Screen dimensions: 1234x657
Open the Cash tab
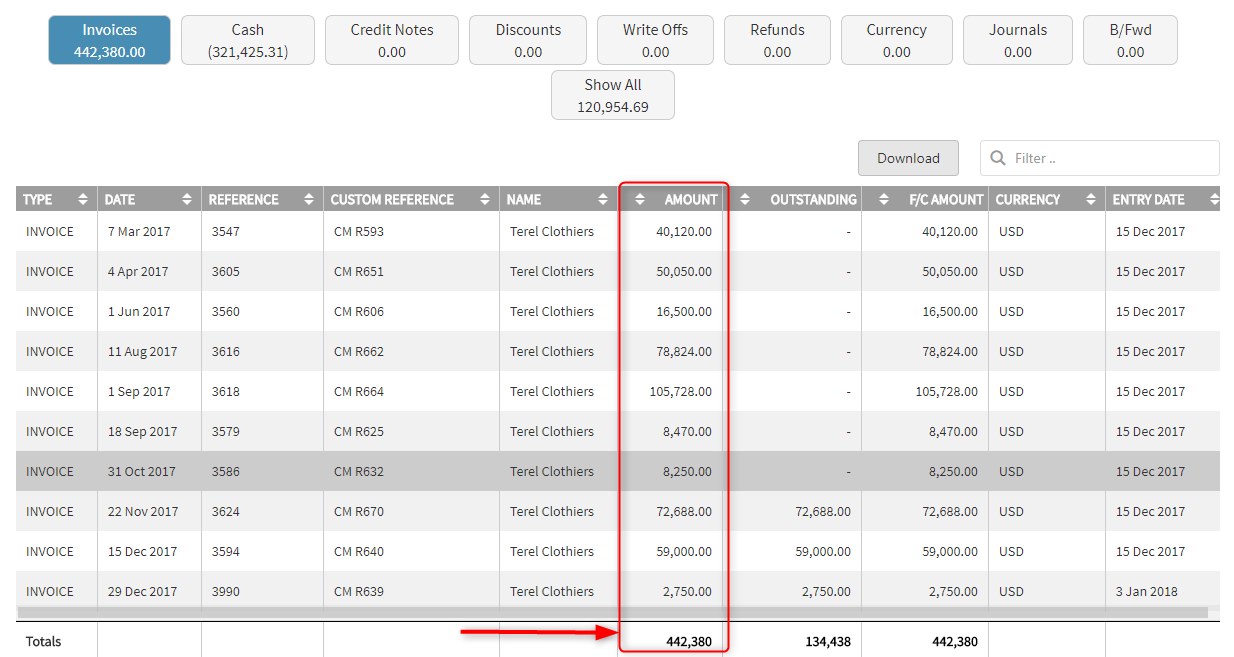(248, 40)
